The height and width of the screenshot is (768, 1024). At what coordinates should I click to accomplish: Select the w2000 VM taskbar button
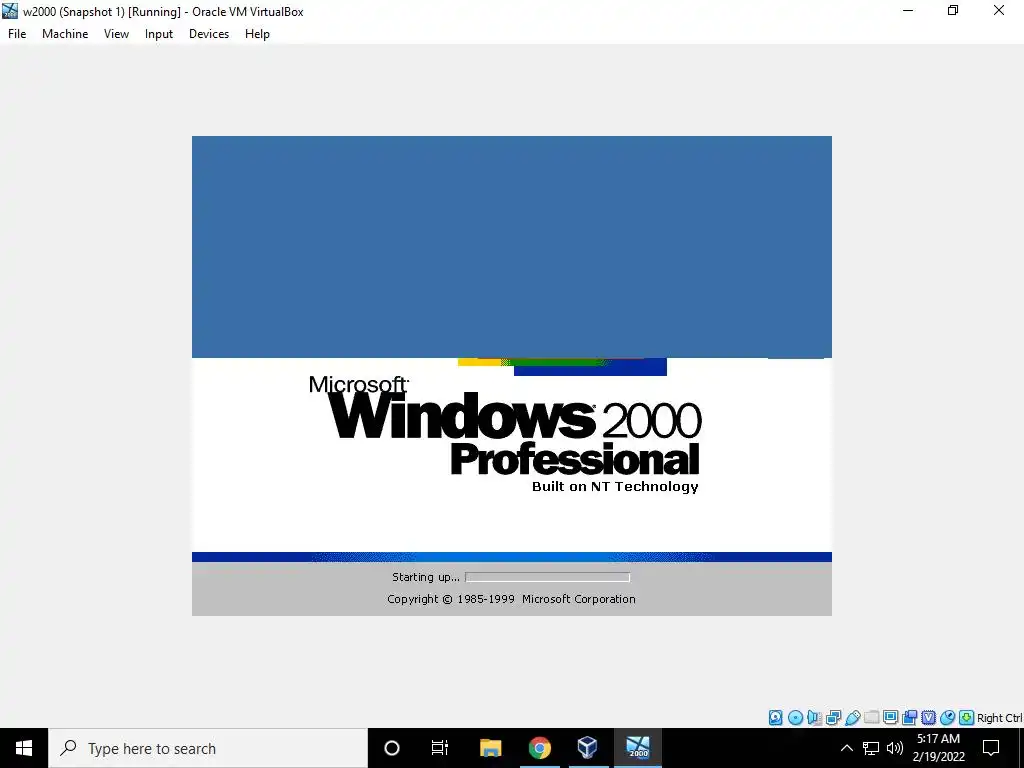[637, 748]
